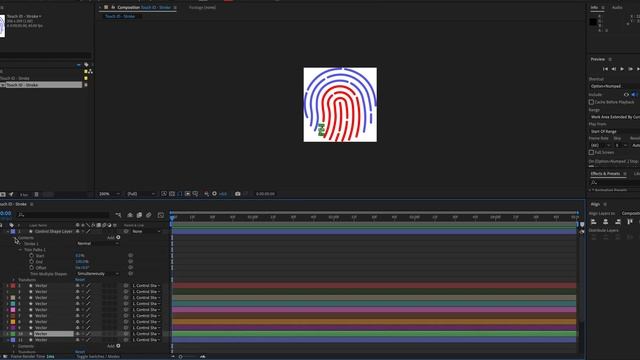The image size is (640, 360).
Task: Click the green label swatch of layer 10
Action: point(13,334)
